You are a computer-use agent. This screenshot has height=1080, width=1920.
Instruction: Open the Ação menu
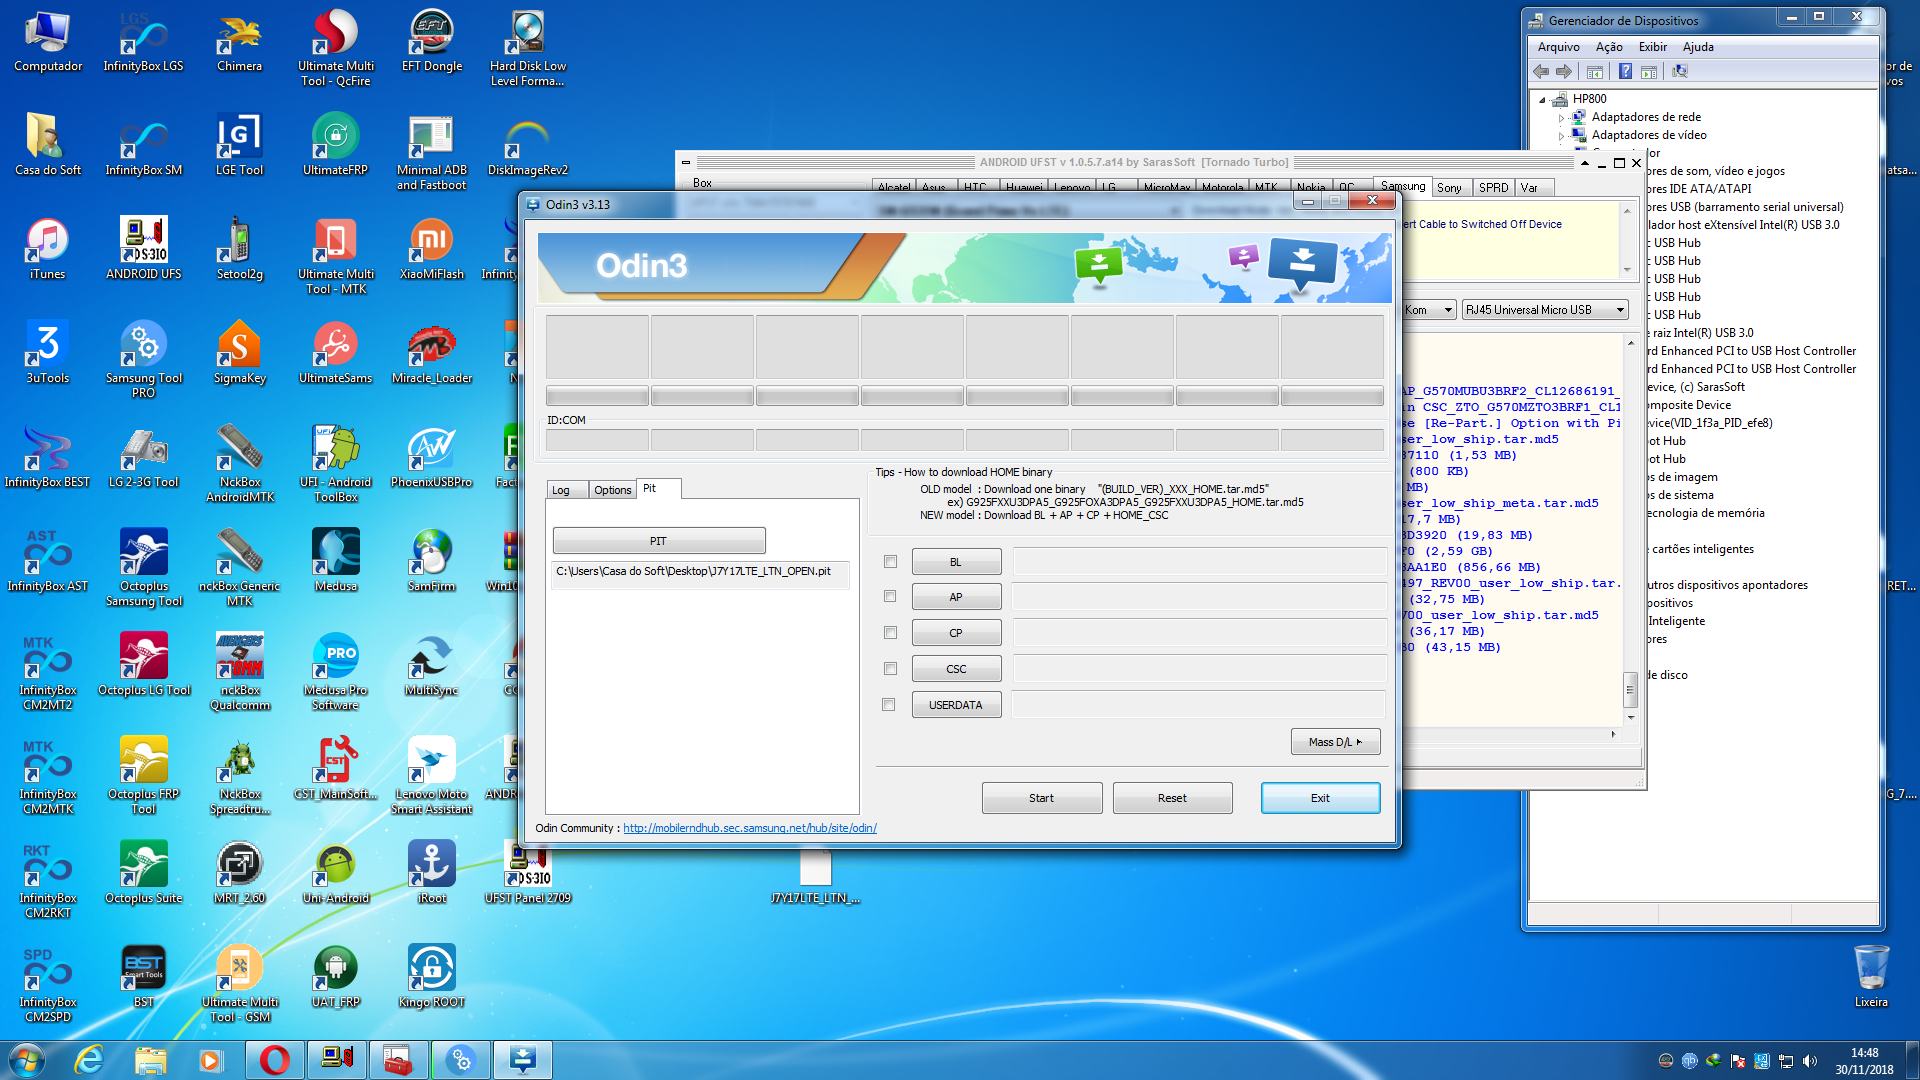(x=1609, y=47)
